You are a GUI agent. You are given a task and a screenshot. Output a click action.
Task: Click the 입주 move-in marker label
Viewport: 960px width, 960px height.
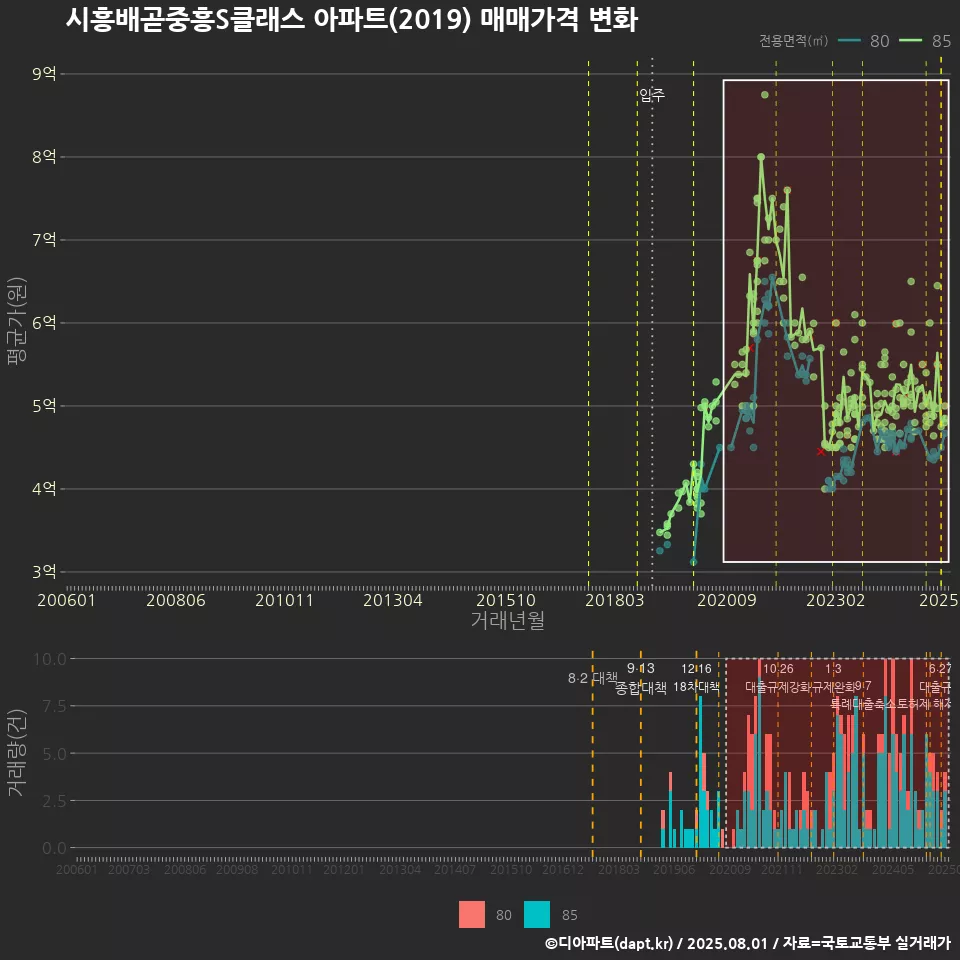[x=652, y=95]
